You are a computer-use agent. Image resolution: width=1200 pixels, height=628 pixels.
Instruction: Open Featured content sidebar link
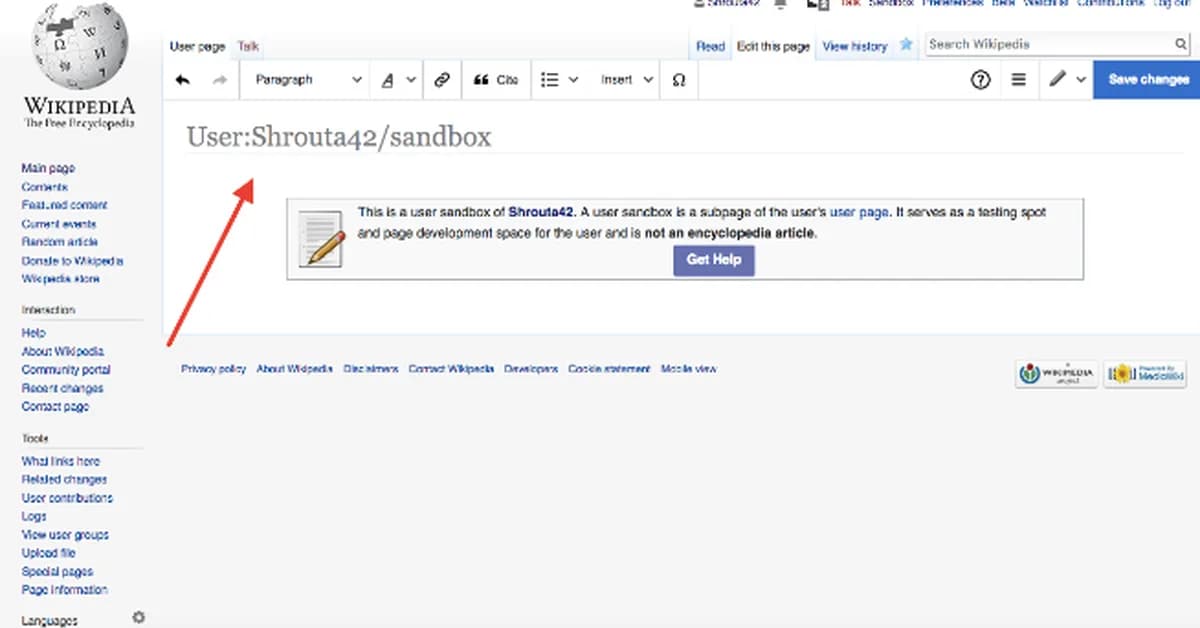[x=64, y=205]
